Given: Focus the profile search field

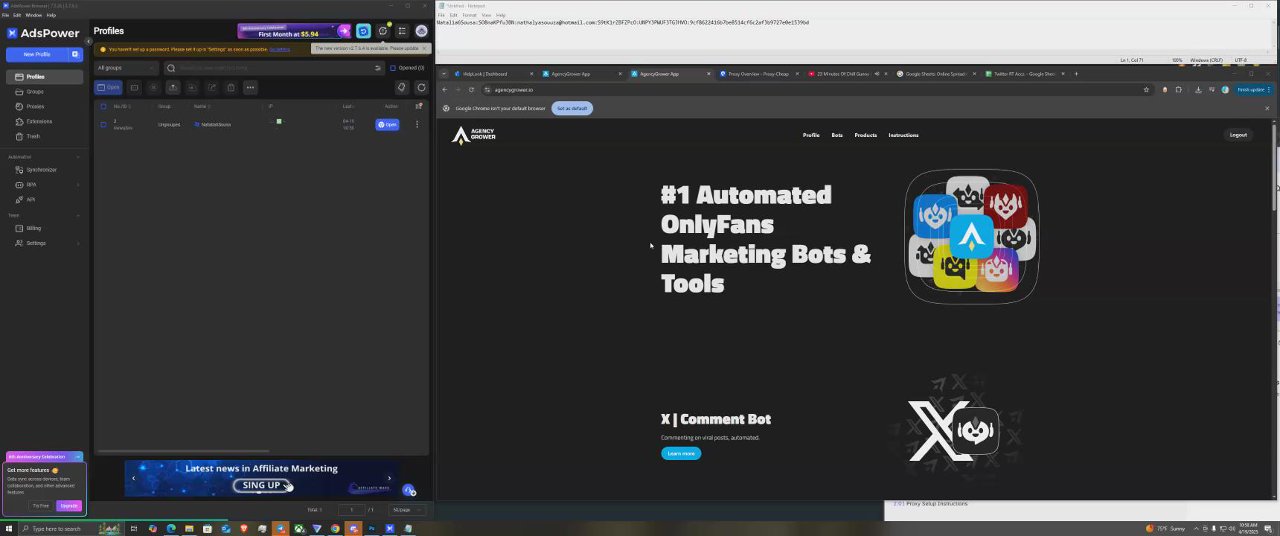Looking at the screenshot, I should pos(270,68).
